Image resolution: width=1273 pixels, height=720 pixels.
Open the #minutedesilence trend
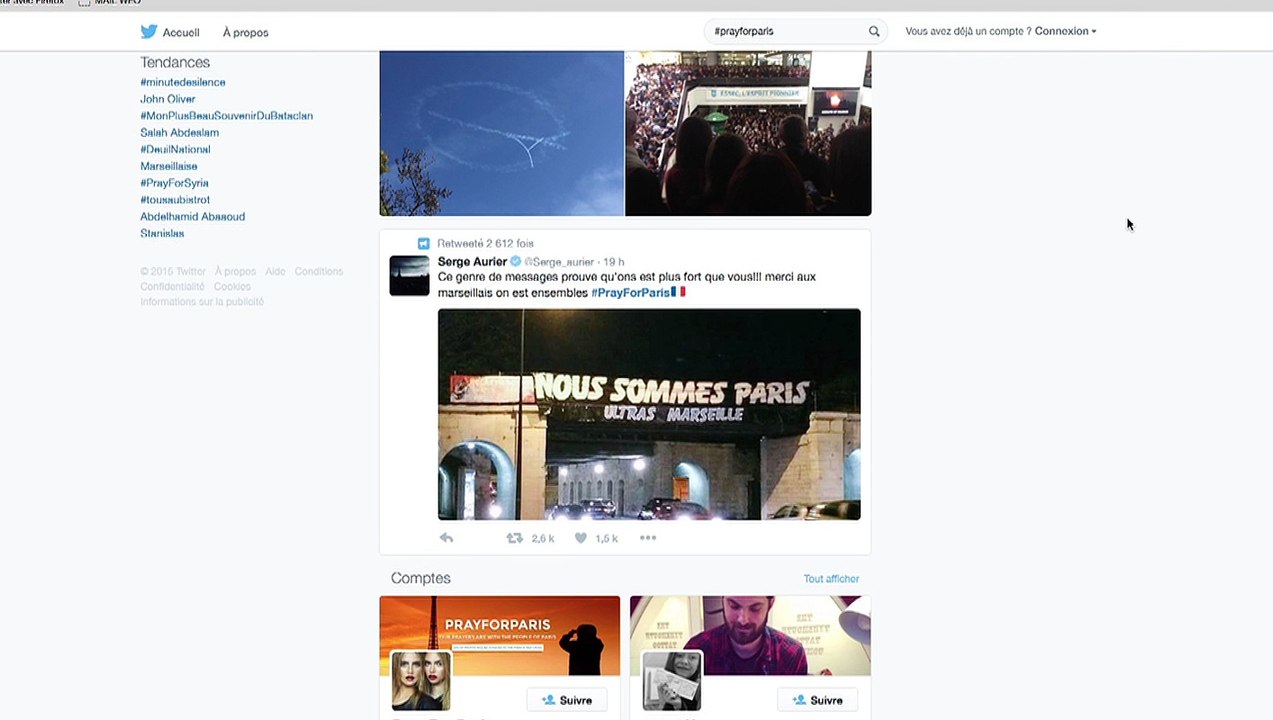[x=183, y=82]
